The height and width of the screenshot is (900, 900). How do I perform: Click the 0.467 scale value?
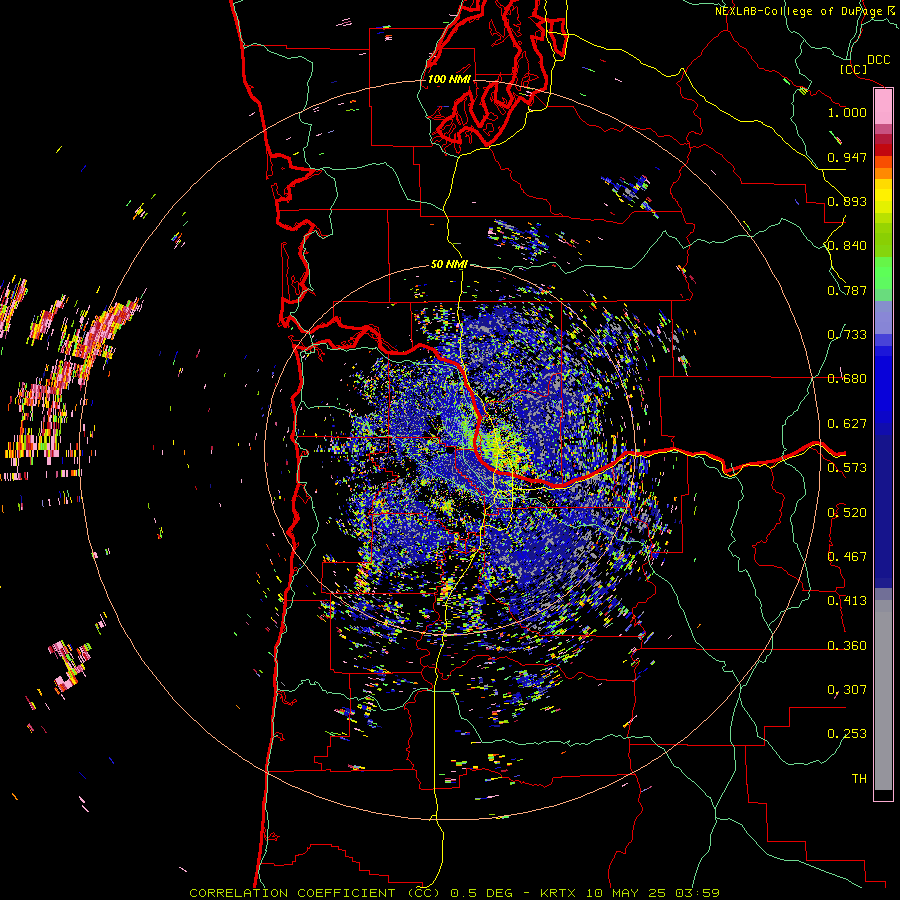click(x=847, y=557)
